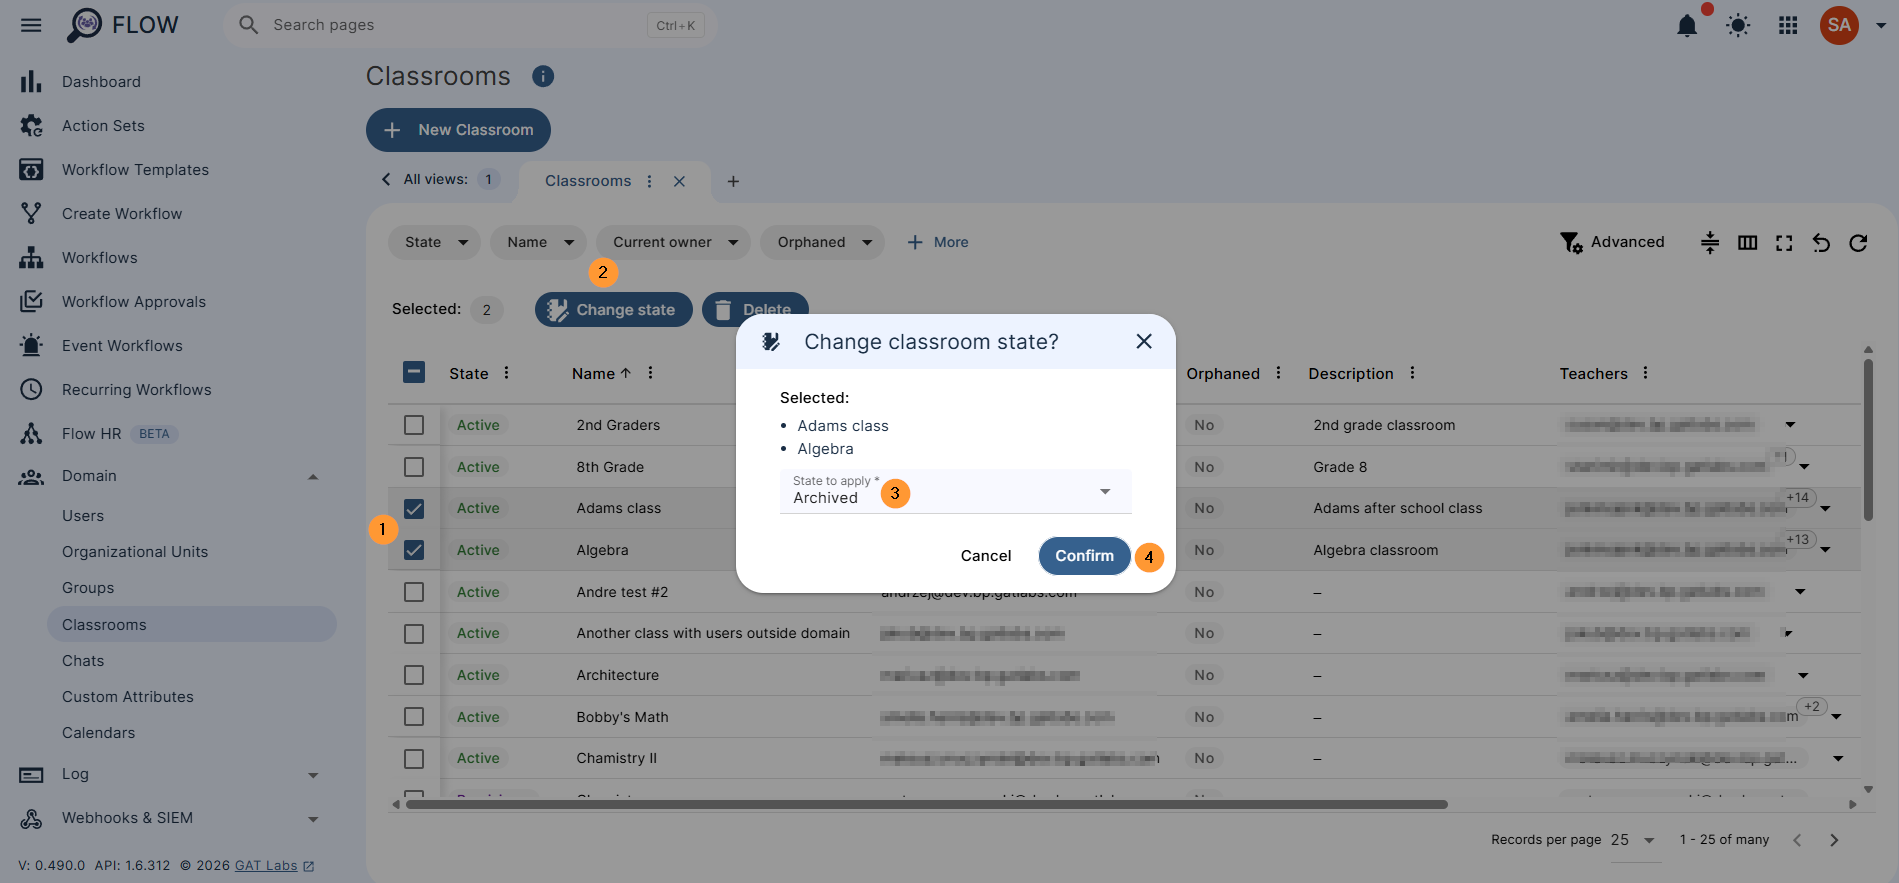The height and width of the screenshot is (883, 1899).
Task: Toggle the select-all header checkbox
Action: (414, 373)
